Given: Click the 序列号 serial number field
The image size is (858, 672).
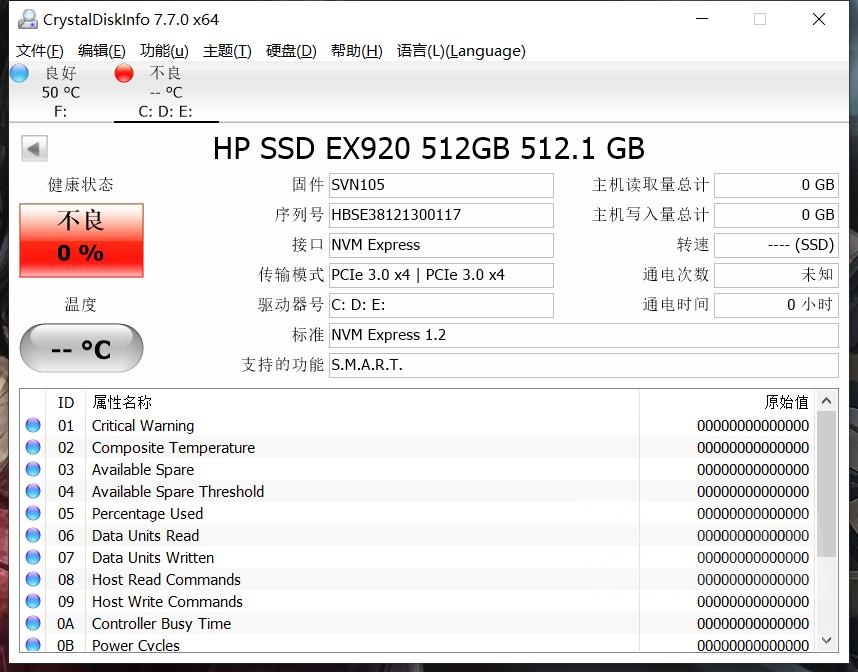Looking at the screenshot, I should pos(441,215).
